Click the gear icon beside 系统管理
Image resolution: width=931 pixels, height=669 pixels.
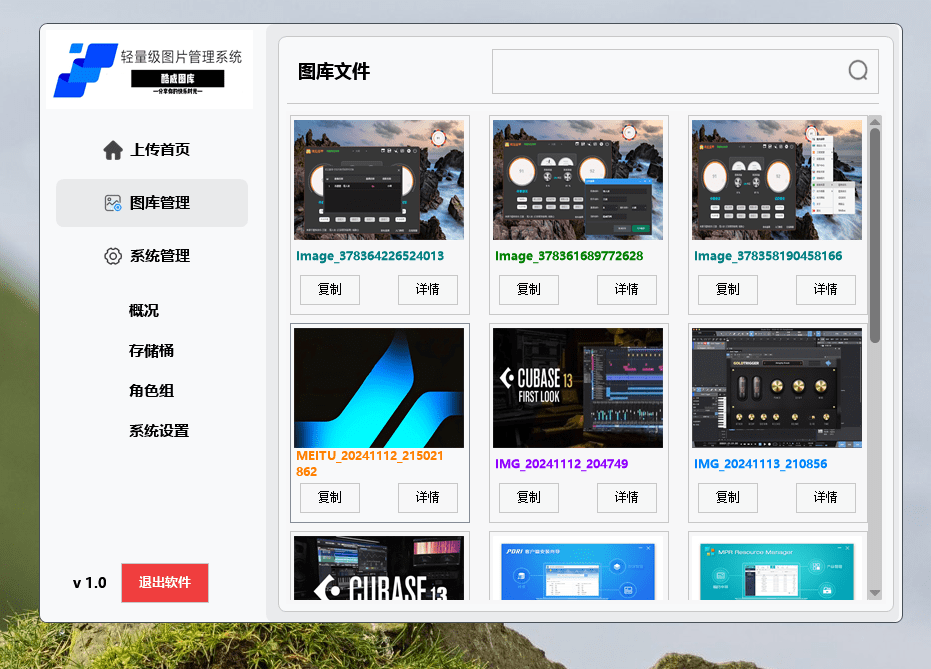click(113, 256)
